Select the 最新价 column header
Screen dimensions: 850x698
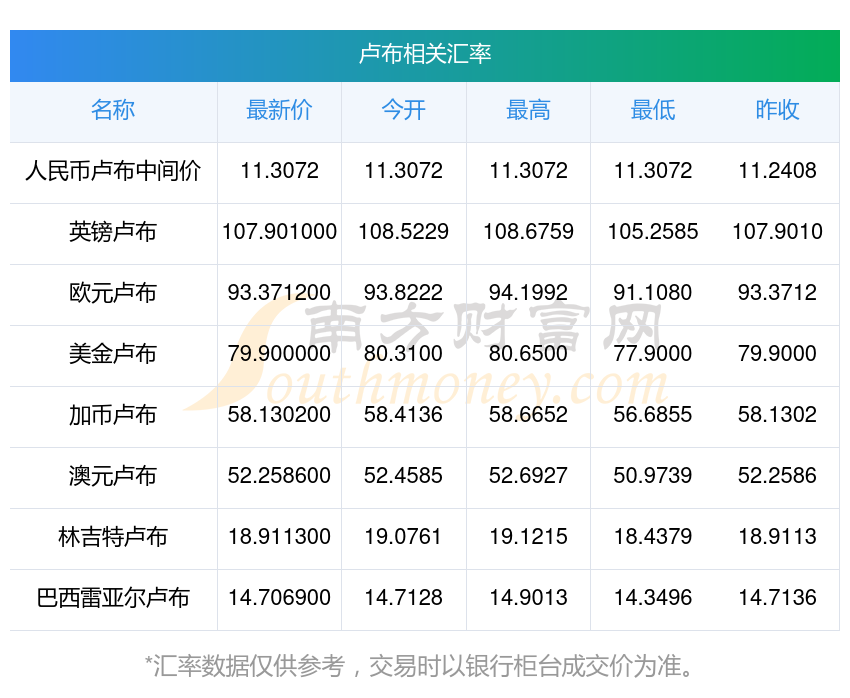point(279,110)
